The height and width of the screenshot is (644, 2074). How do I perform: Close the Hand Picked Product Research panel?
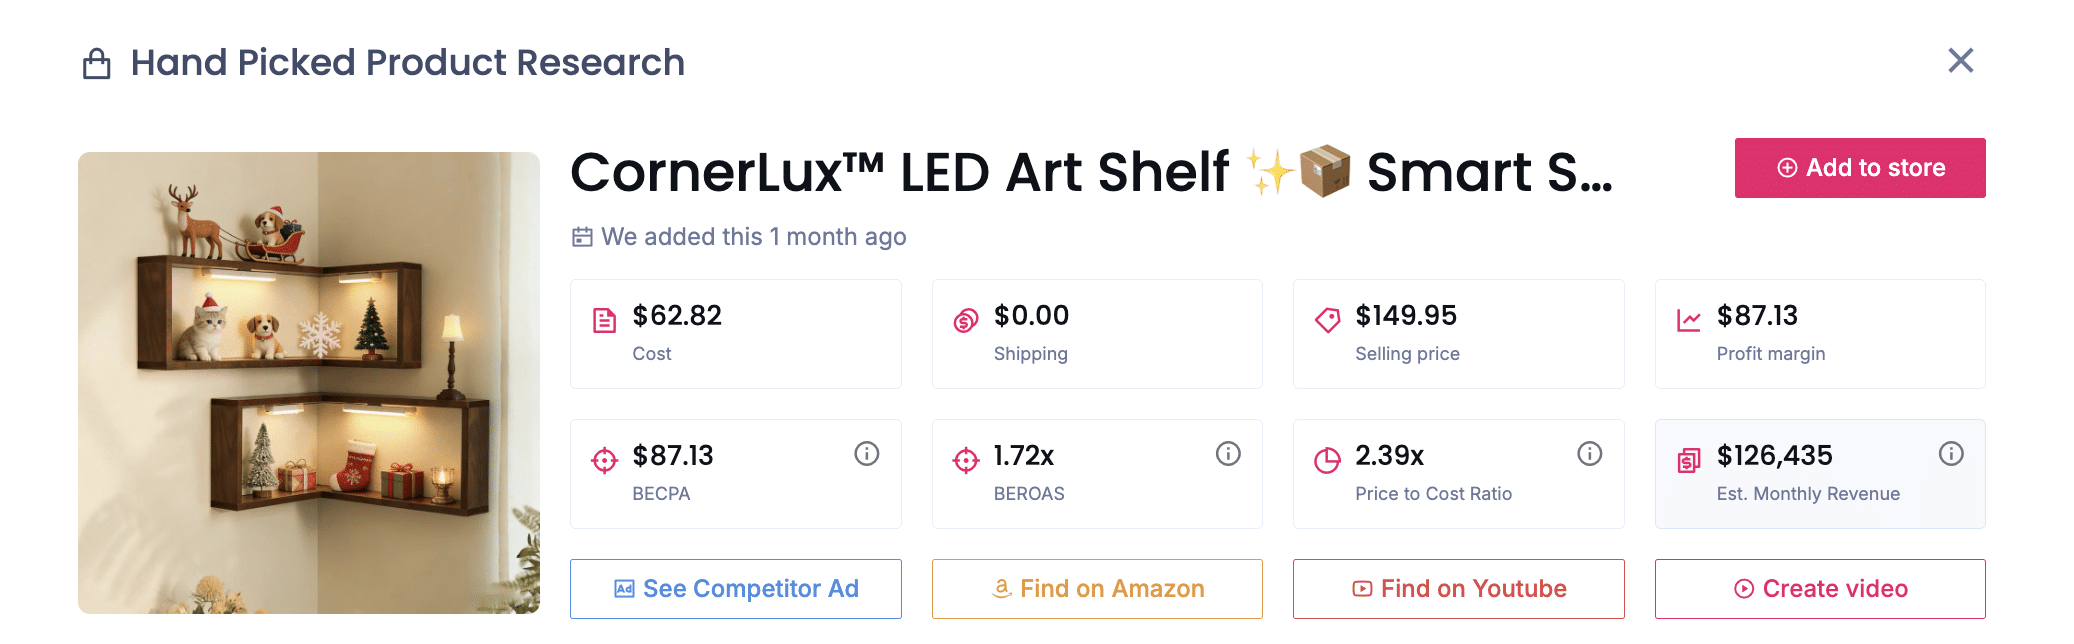1961,61
